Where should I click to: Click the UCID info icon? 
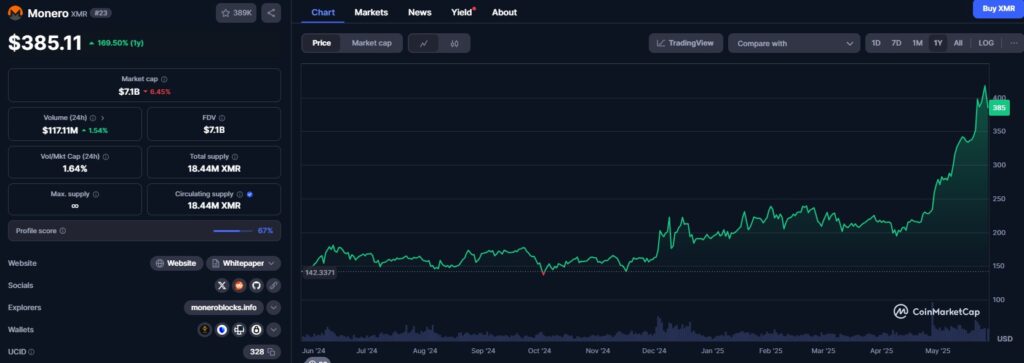(x=31, y=352)
